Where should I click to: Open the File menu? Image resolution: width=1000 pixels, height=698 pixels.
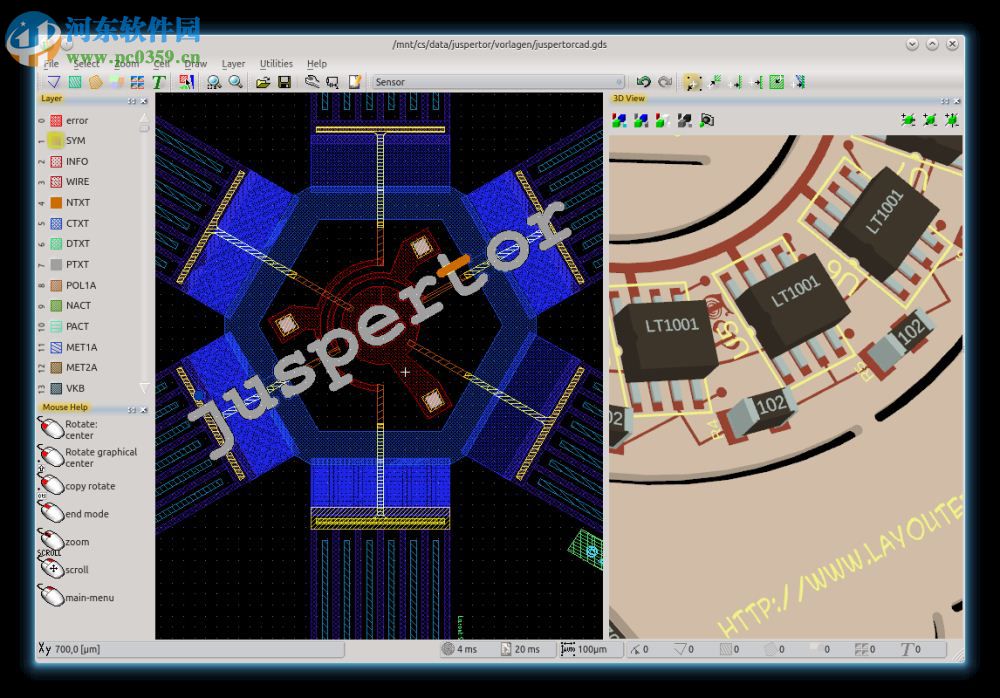coord(51,64)
